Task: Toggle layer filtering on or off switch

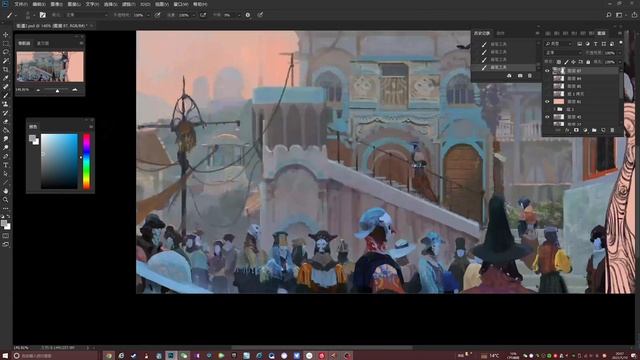Action: [x=621, y=42]
